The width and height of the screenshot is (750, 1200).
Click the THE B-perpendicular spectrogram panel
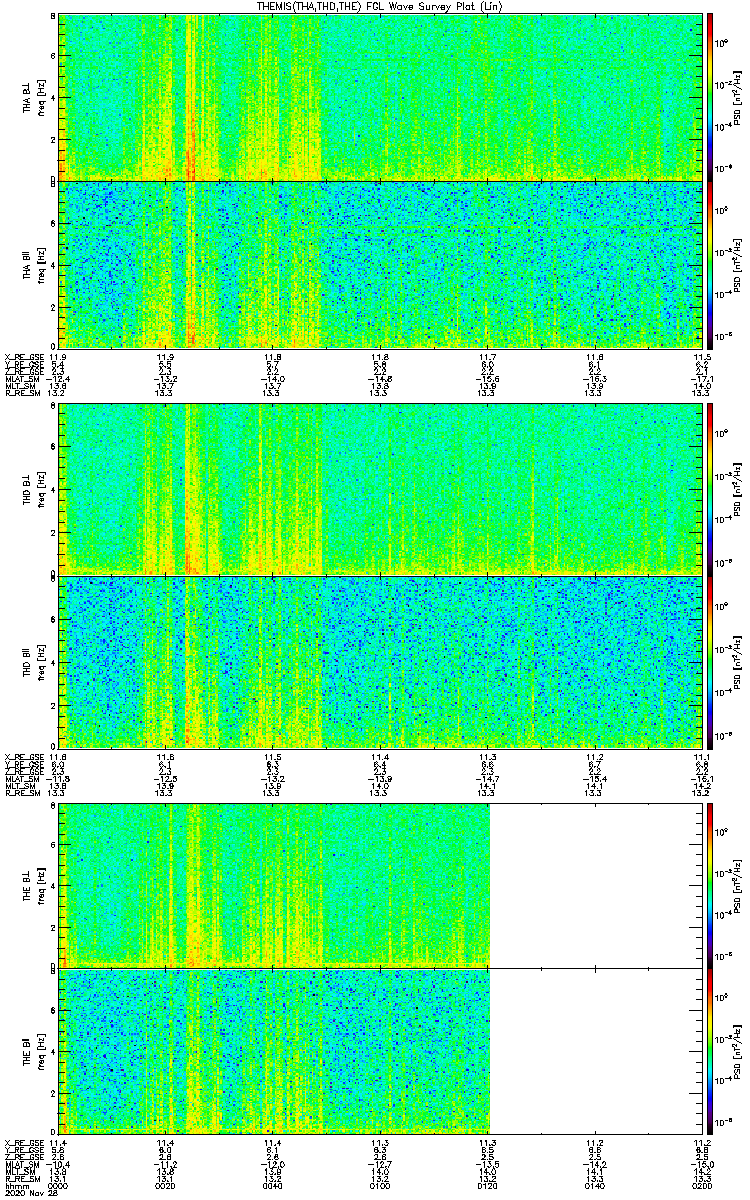tap(274, 885)
